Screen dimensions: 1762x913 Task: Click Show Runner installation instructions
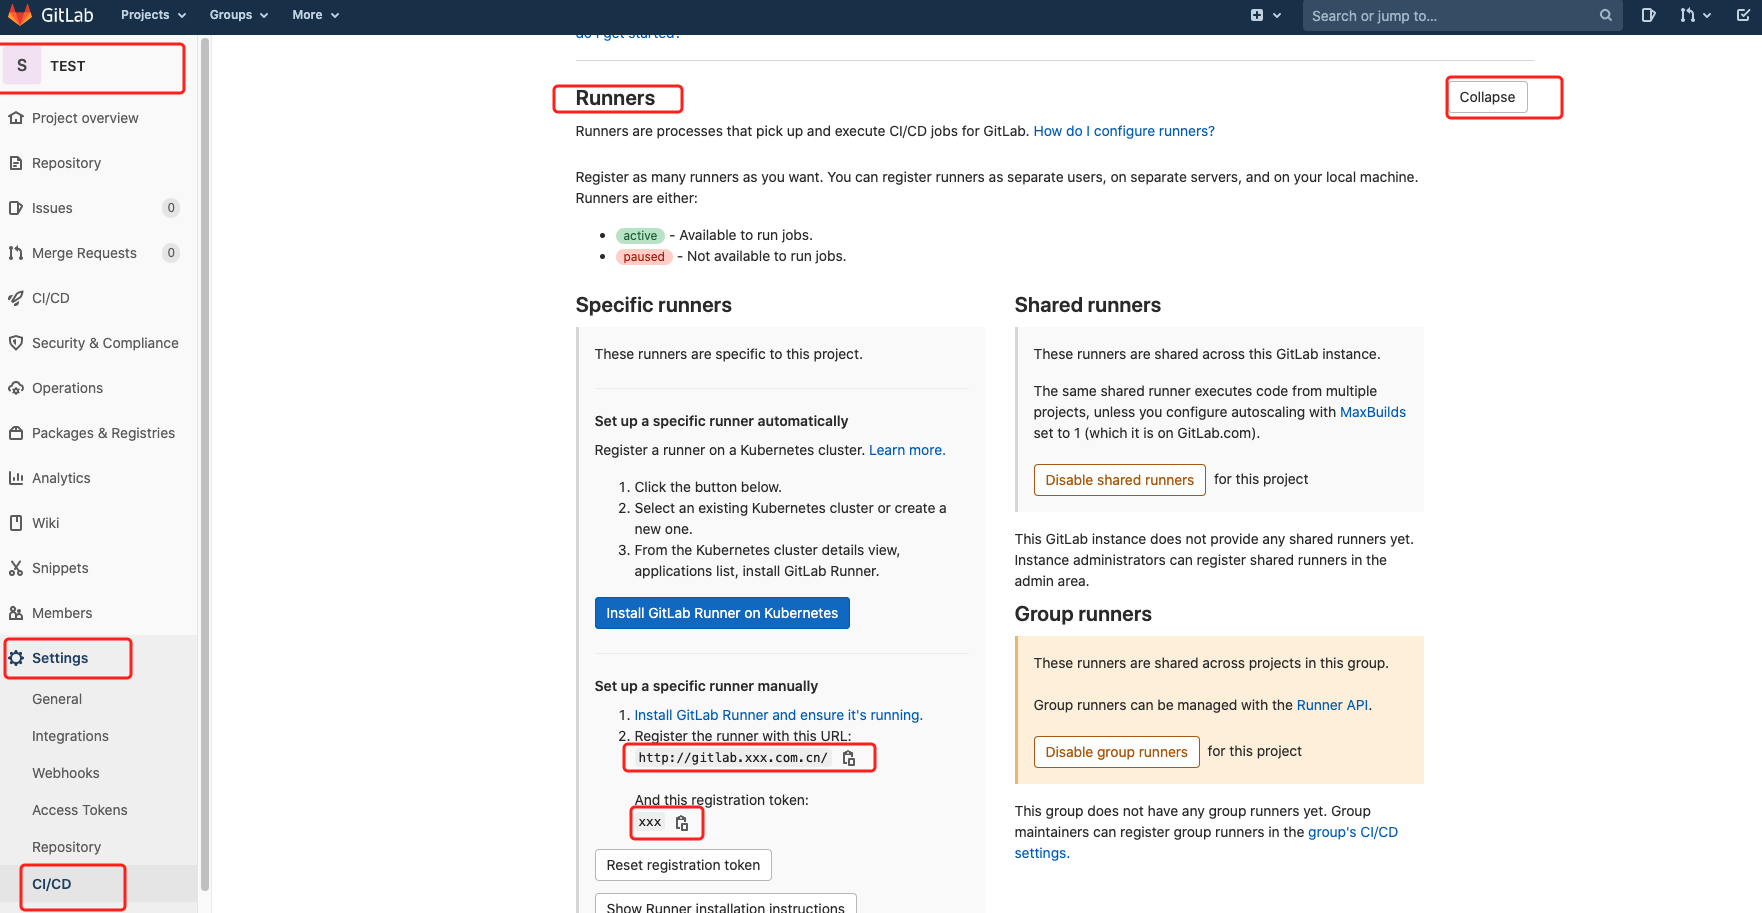tap(725, 905)
